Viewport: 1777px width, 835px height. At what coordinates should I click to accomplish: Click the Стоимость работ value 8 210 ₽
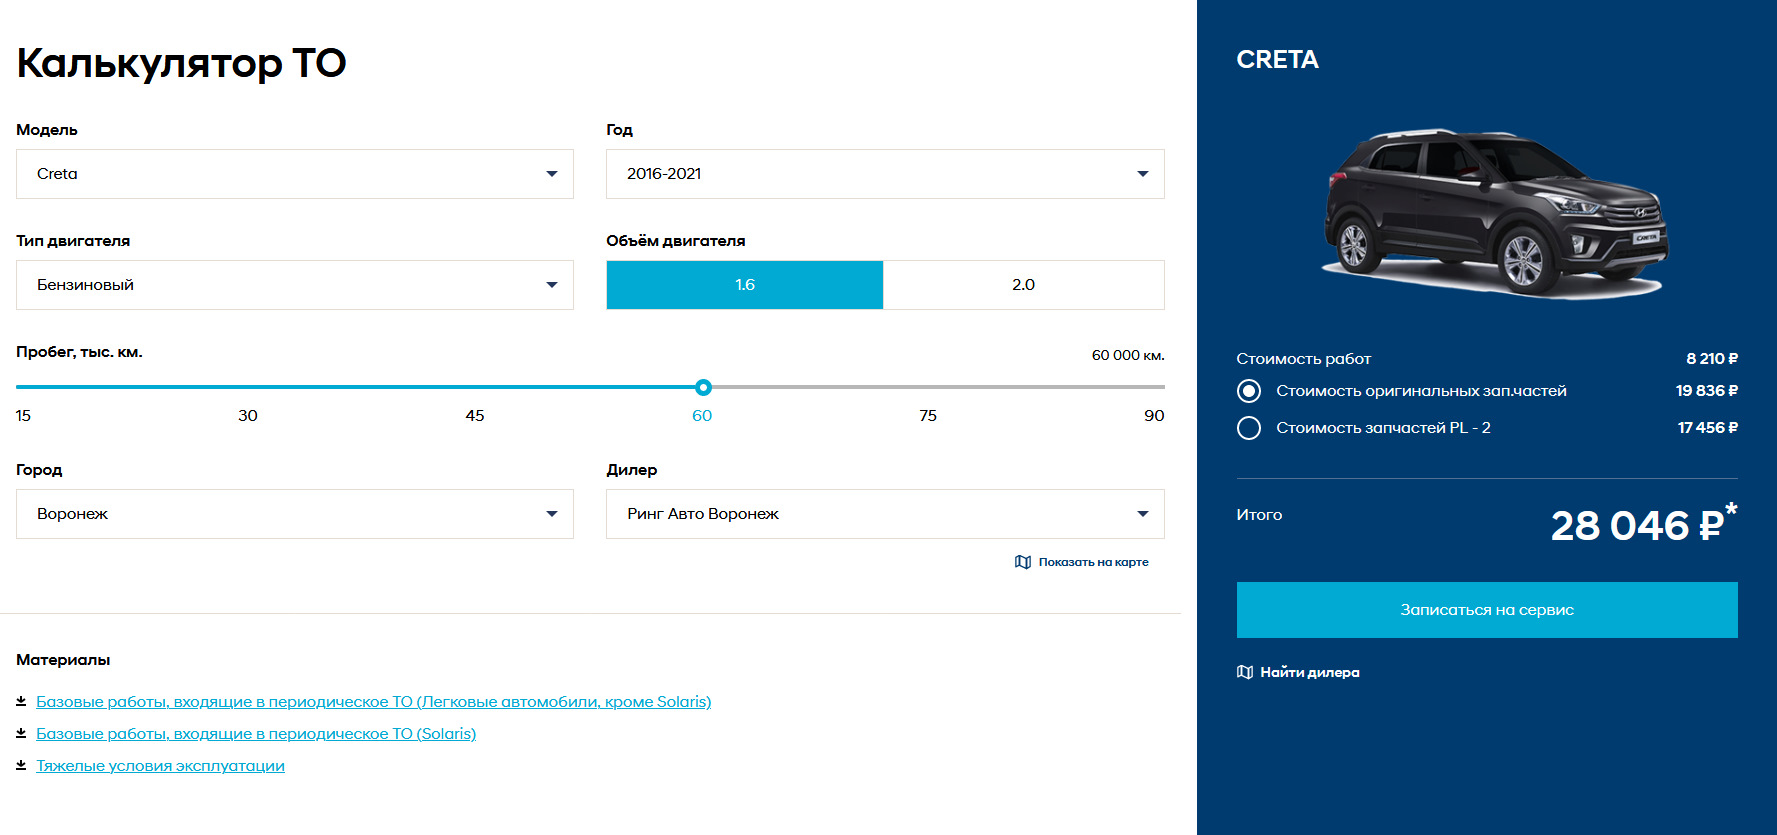pyautogui.click(x=1712, y=359)
